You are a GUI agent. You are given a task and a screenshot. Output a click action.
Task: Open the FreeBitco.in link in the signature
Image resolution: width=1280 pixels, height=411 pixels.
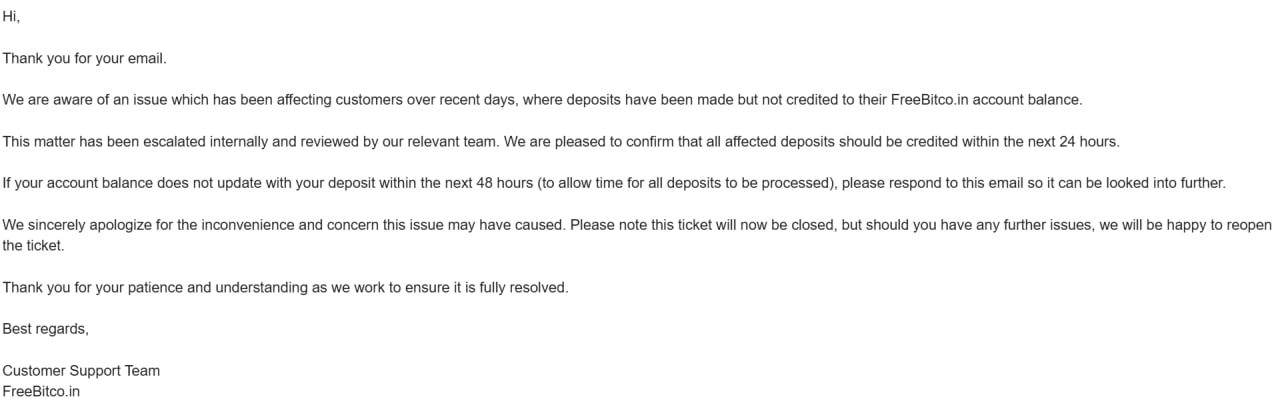click(x=41, y=391)
